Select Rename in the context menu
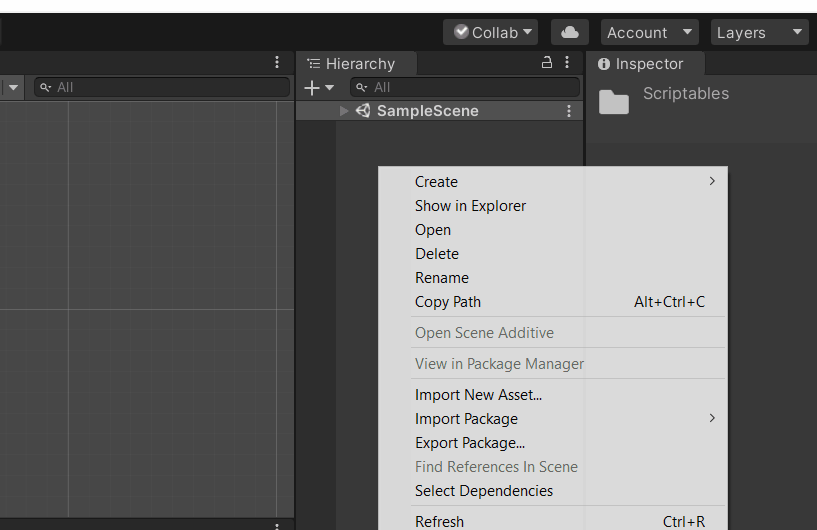 (553, 278)
